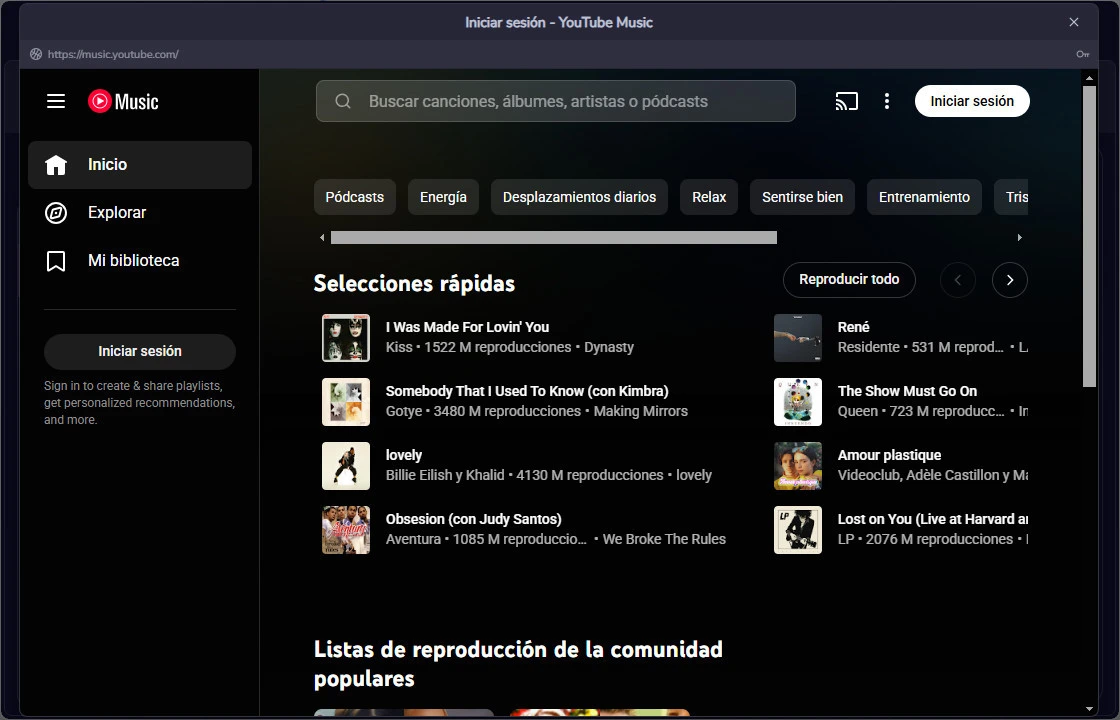
Task: Open Mi biblioteca bookmark icon
Action: (x=56, y=260)
